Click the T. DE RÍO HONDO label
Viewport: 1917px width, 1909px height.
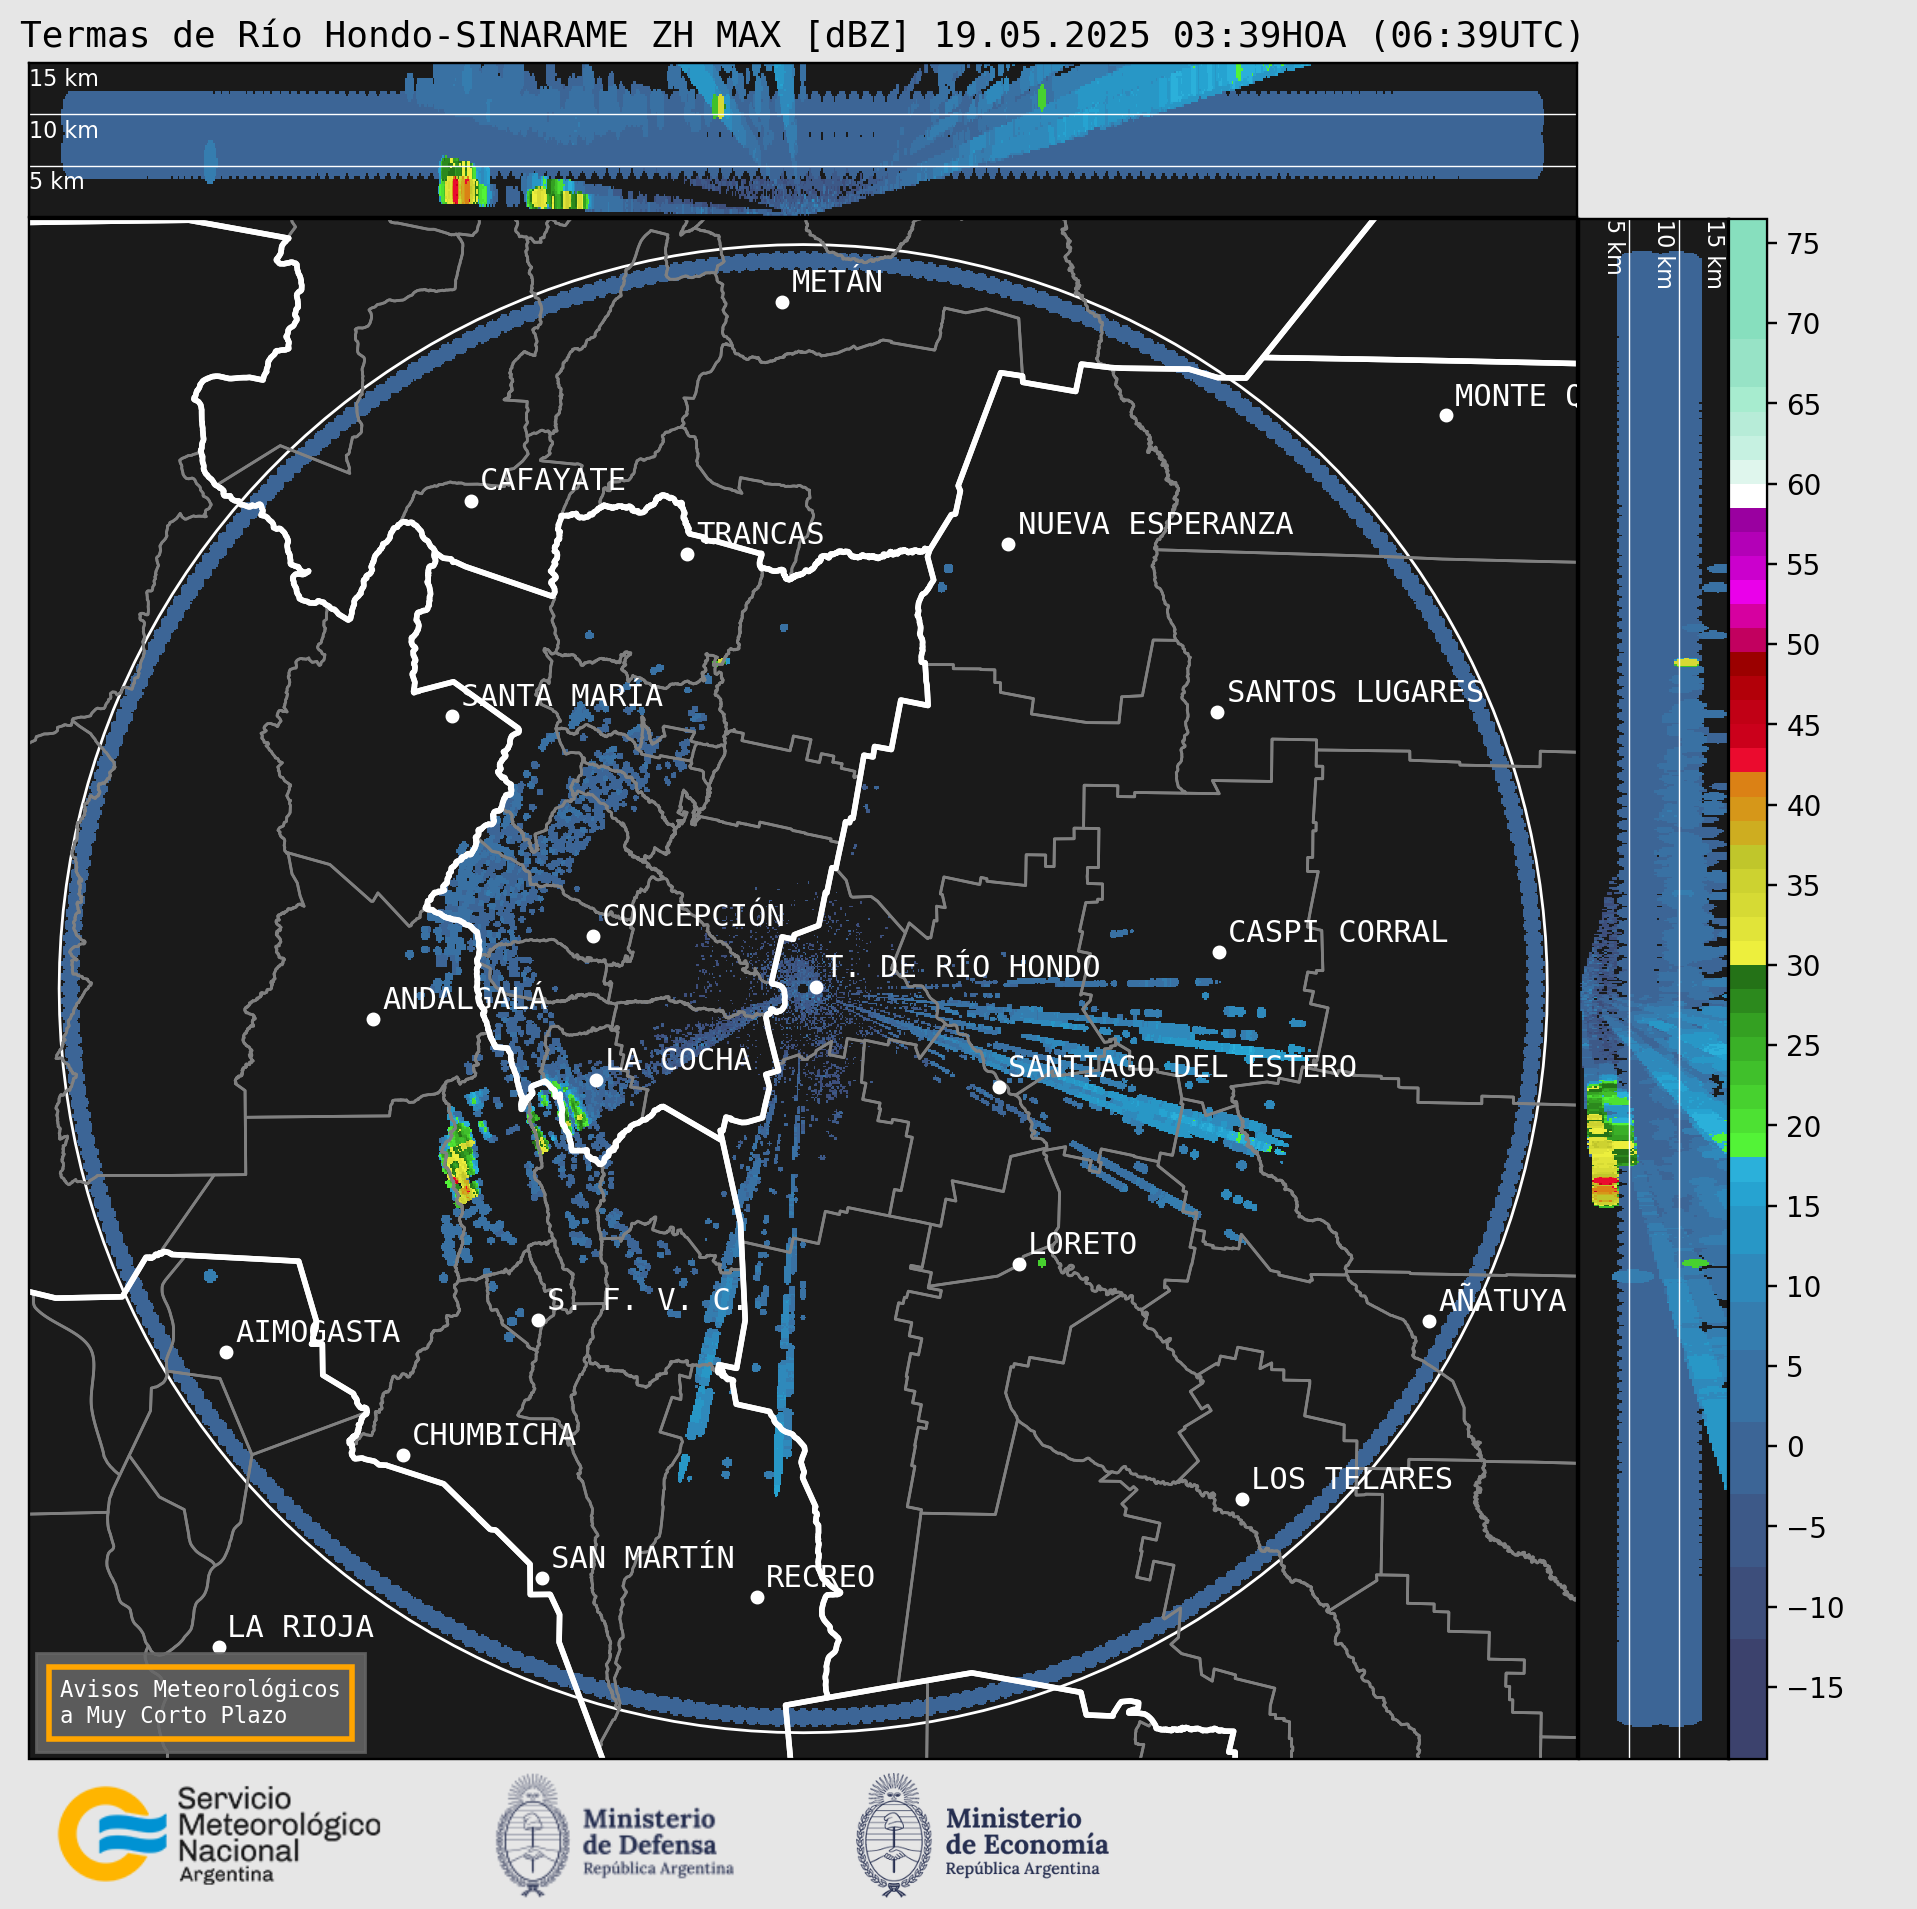962,967
